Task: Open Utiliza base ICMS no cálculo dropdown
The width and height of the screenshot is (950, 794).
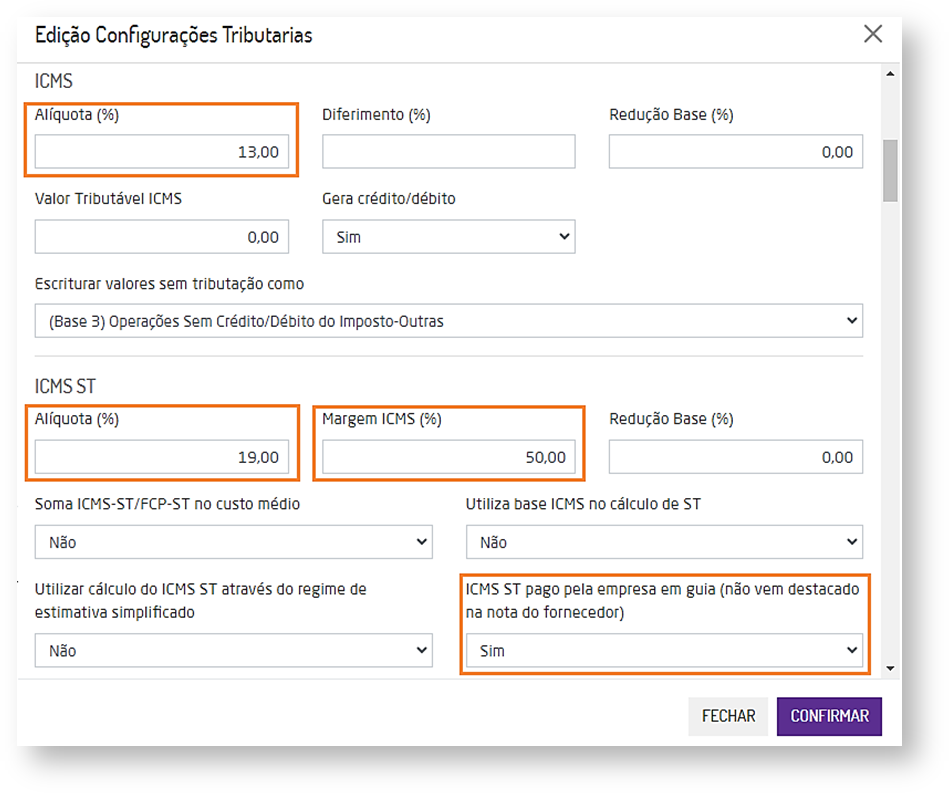Action: point(664,542)
